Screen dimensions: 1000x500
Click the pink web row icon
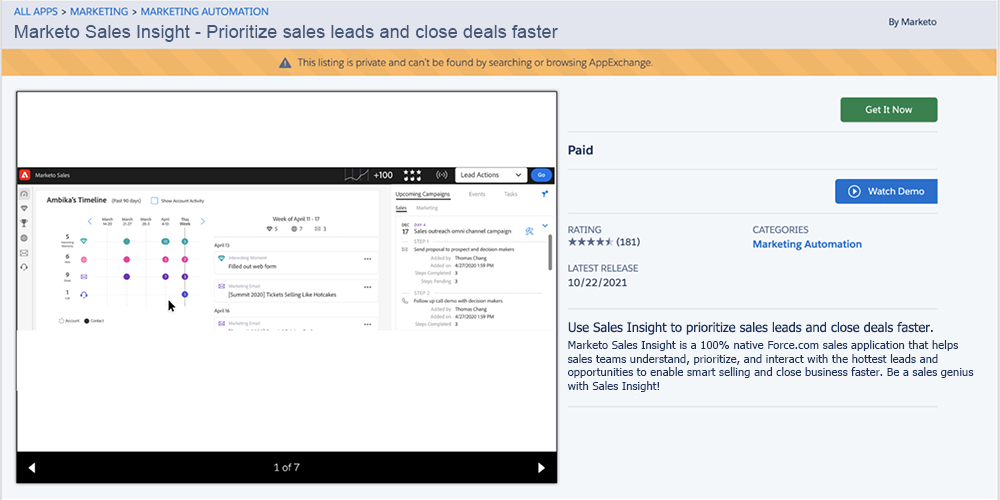coord(84,260)
